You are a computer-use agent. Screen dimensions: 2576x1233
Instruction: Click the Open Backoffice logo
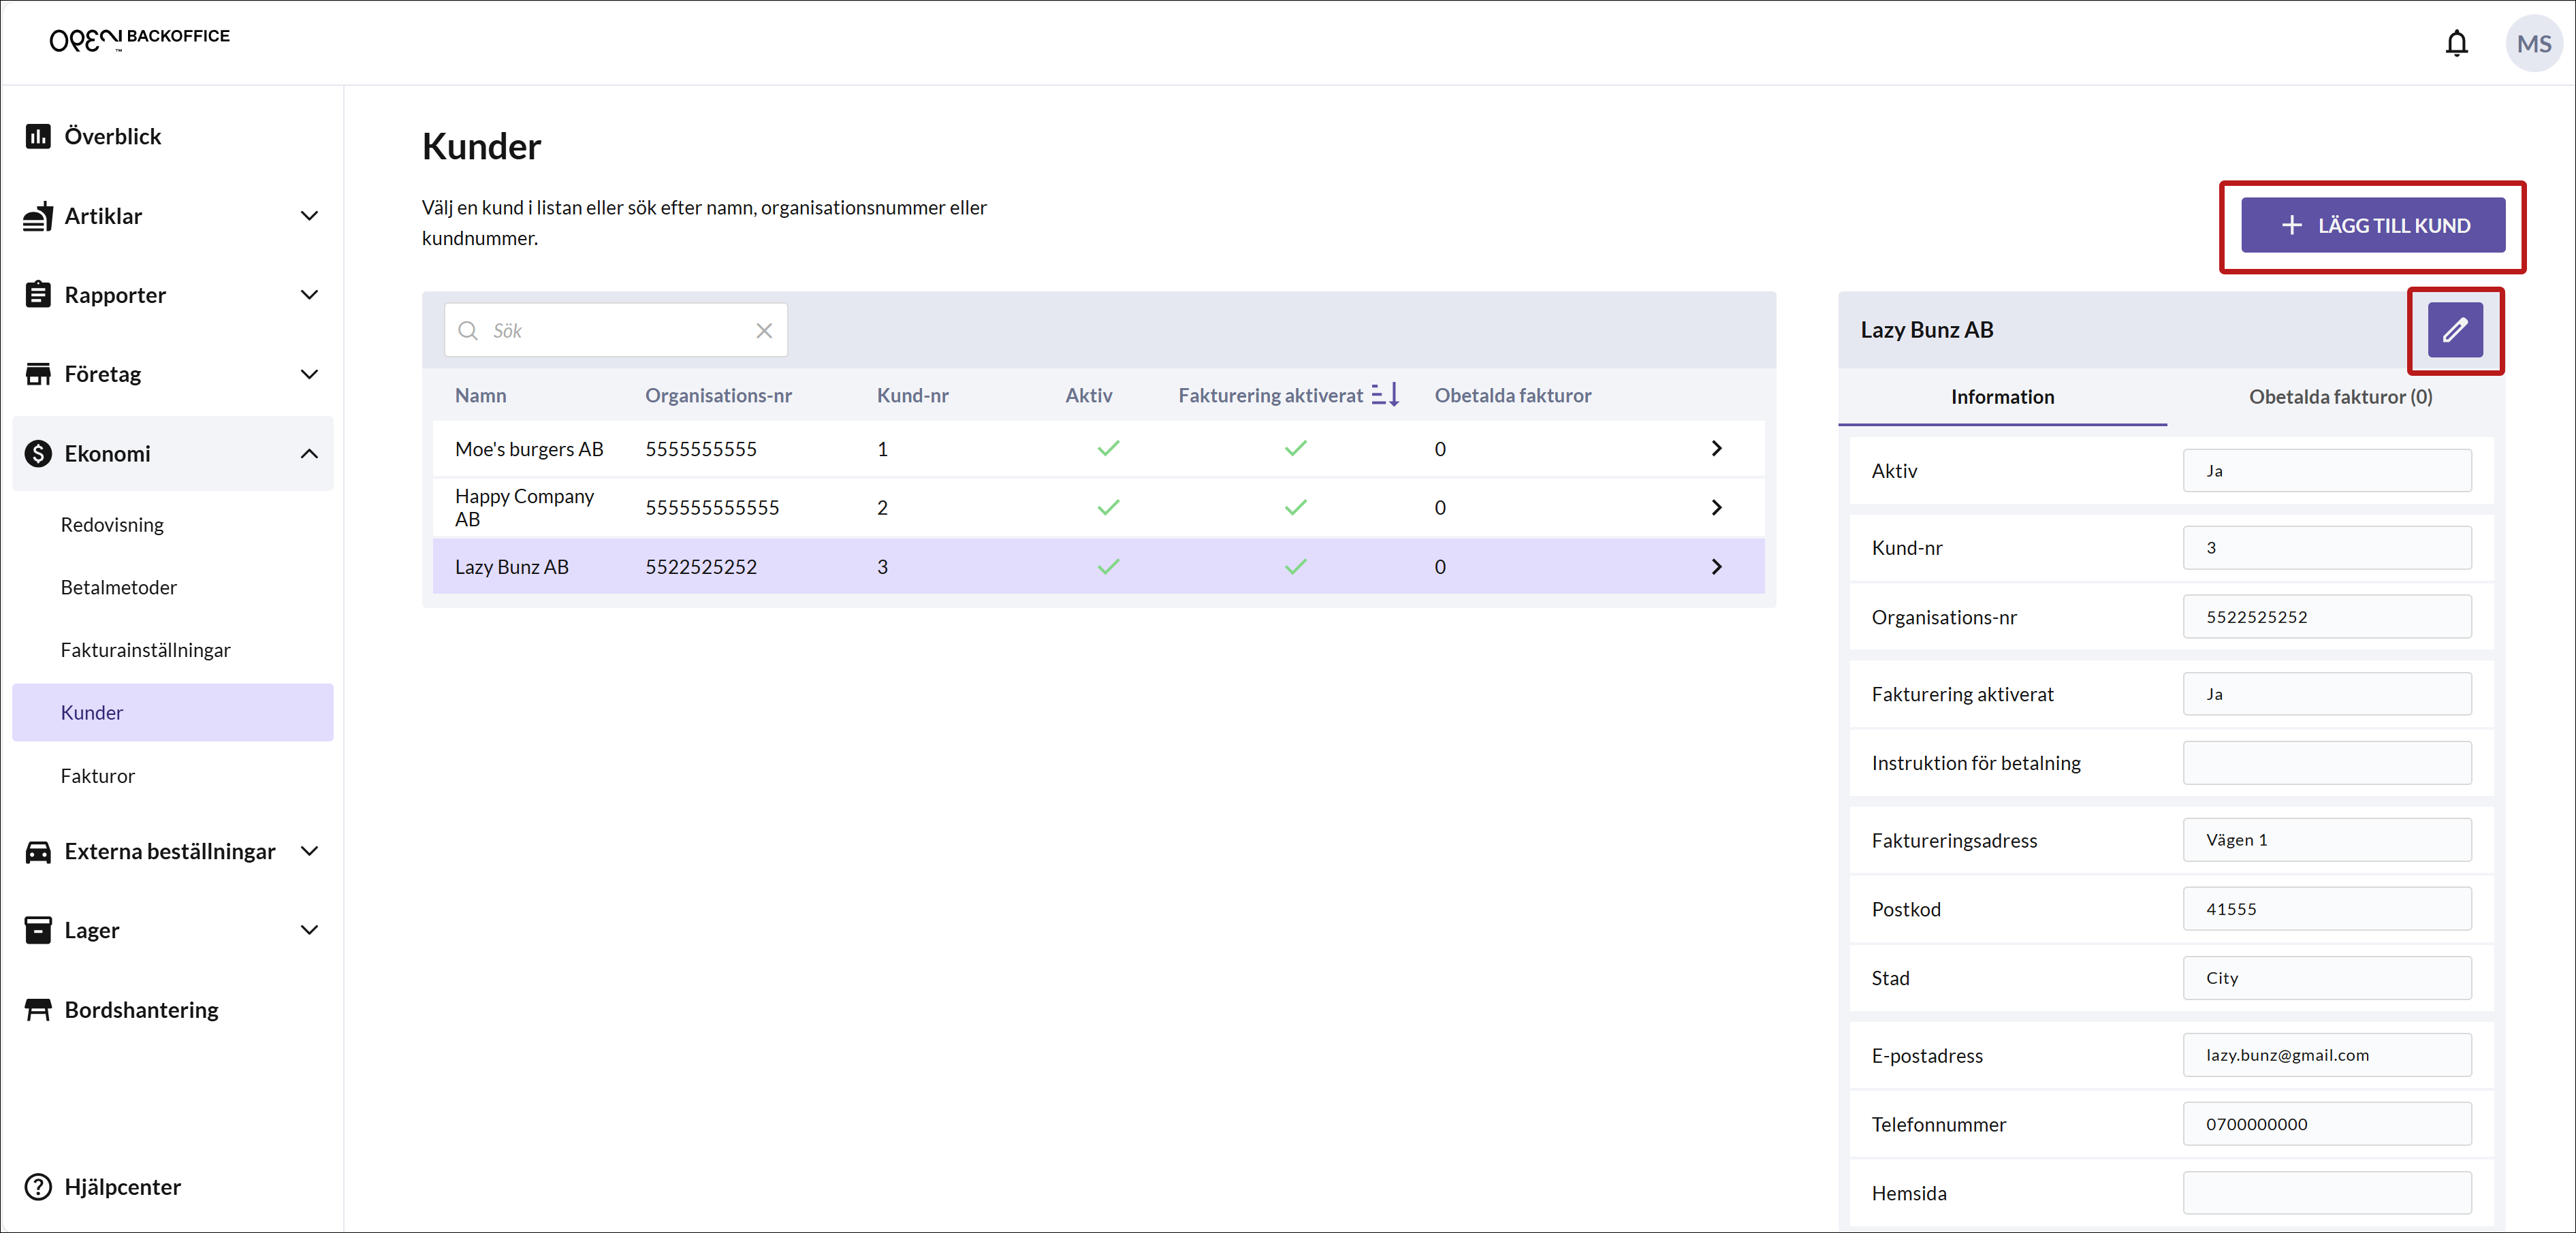click(x=139, y=39)
